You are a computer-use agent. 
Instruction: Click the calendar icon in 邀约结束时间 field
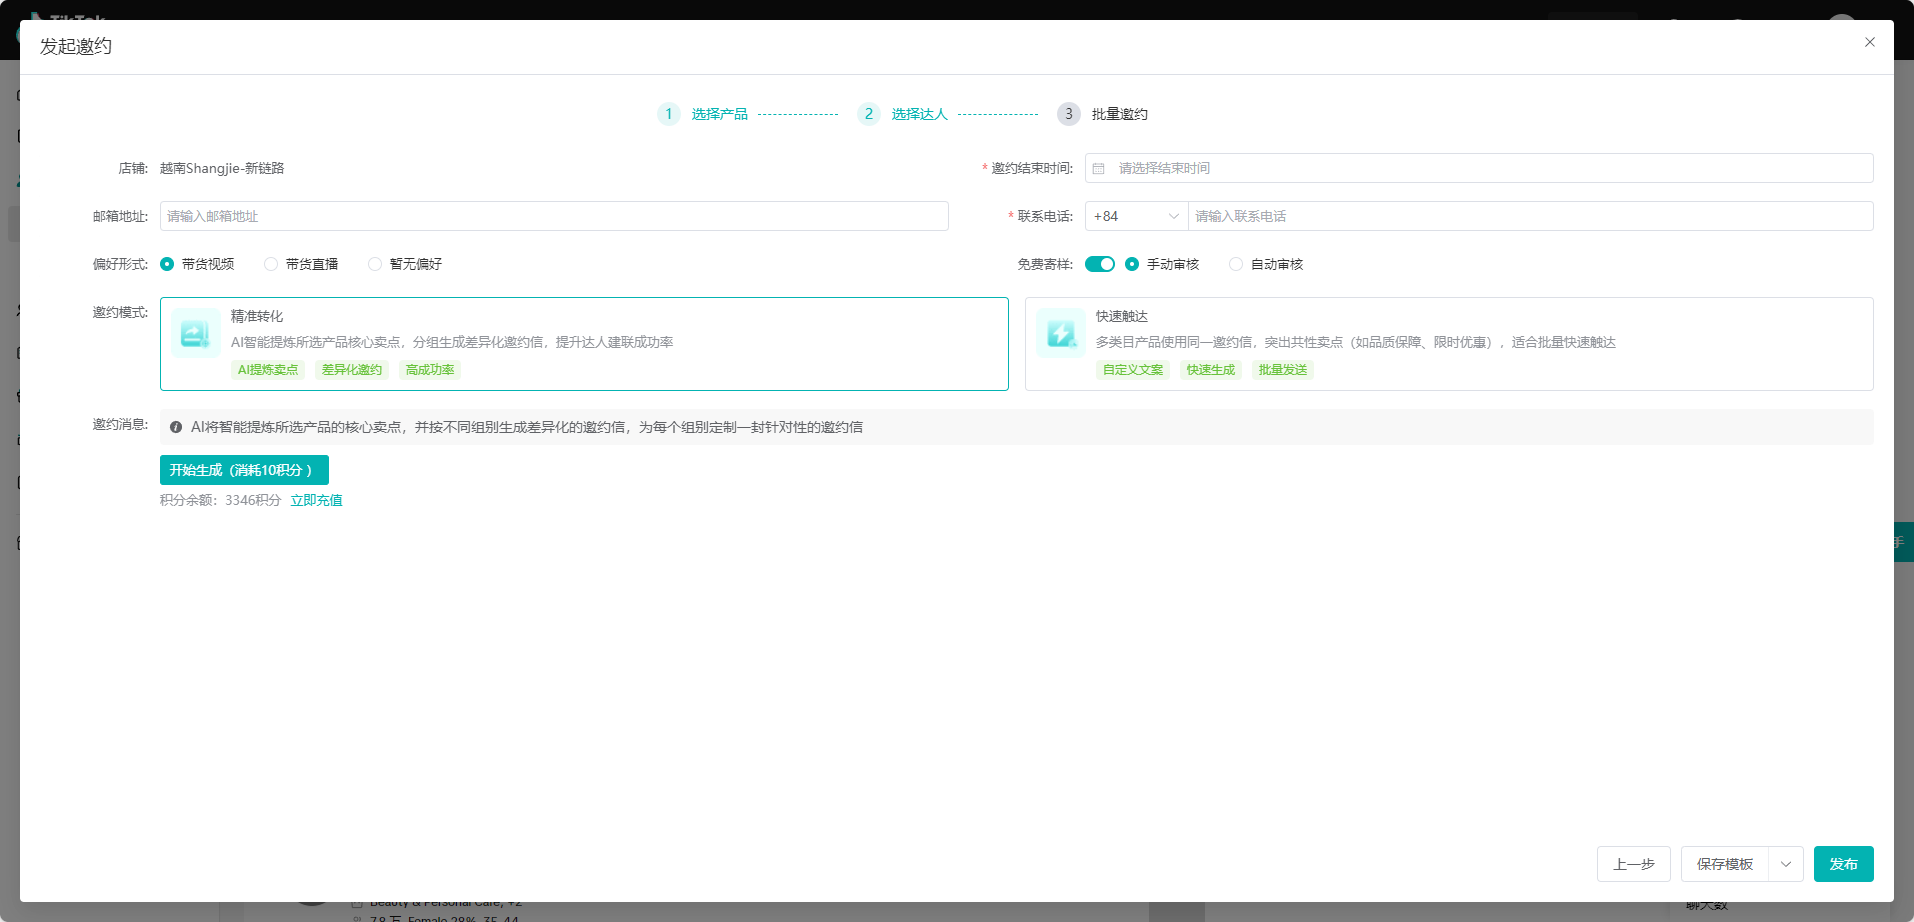[x=1098, y=168]
